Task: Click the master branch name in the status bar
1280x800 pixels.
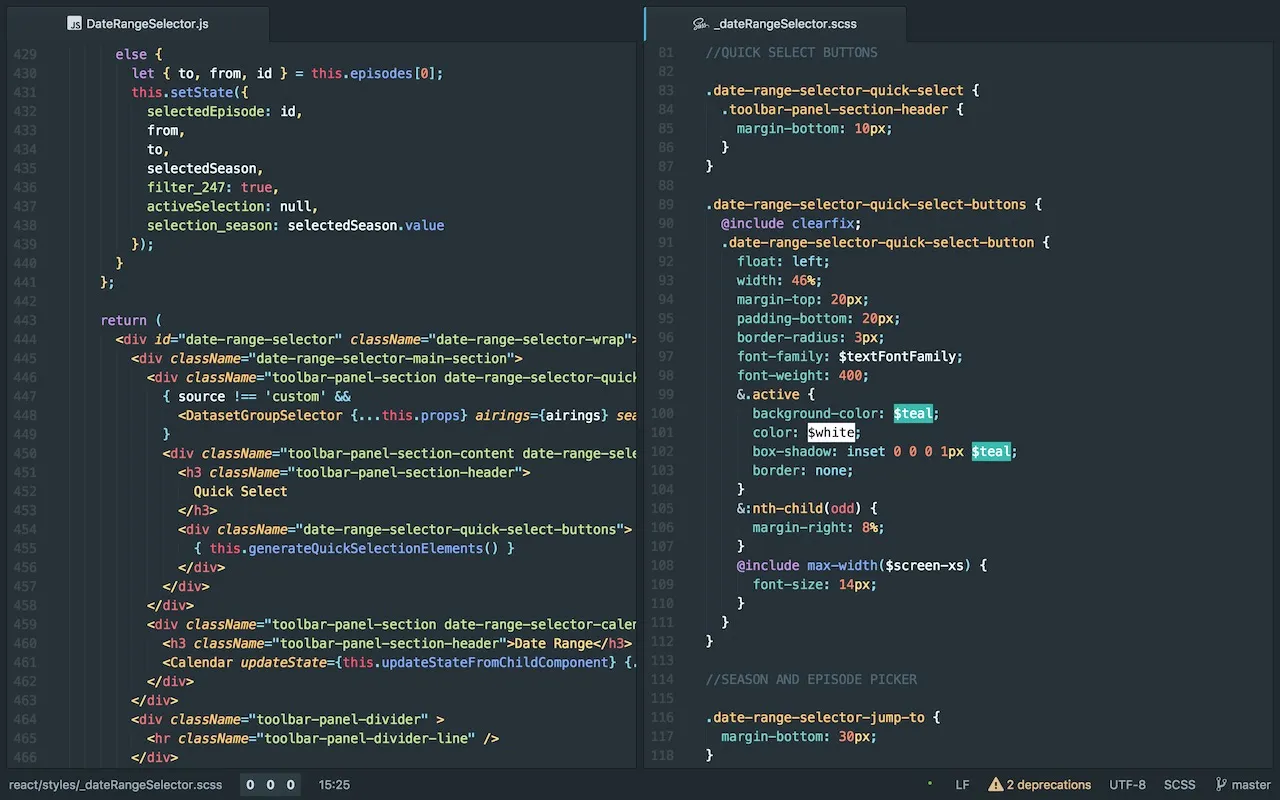Action: point(1251,785)
